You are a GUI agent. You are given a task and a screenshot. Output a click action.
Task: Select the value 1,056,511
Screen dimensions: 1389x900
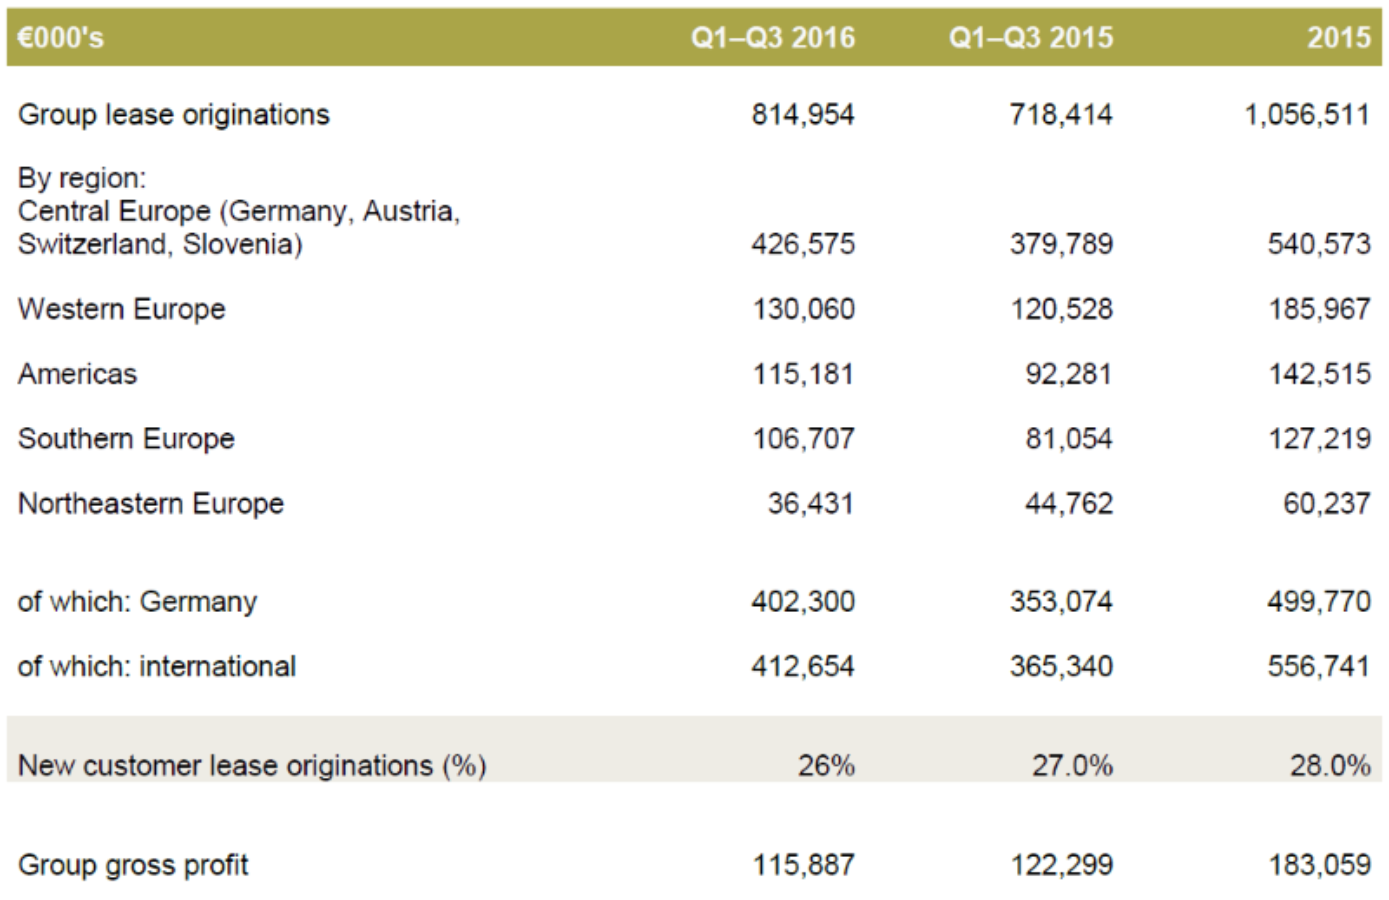tap(1306, 115)
